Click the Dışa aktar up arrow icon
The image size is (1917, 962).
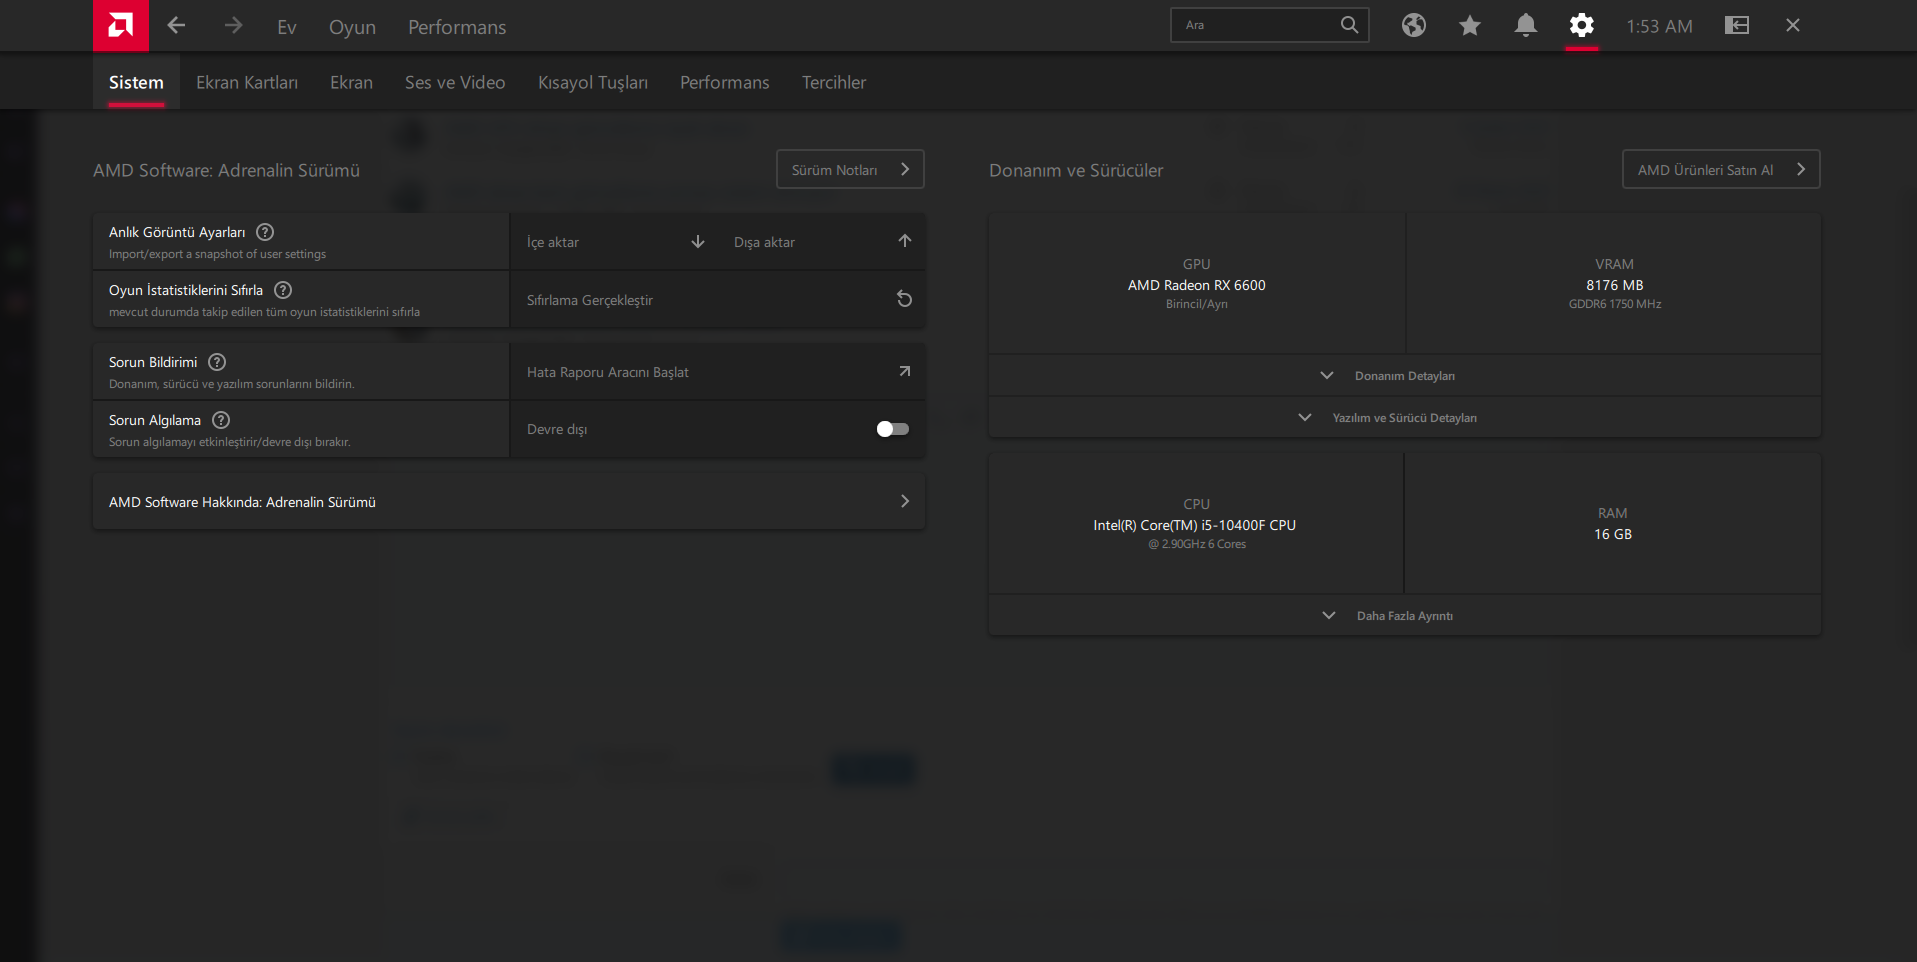904,241
